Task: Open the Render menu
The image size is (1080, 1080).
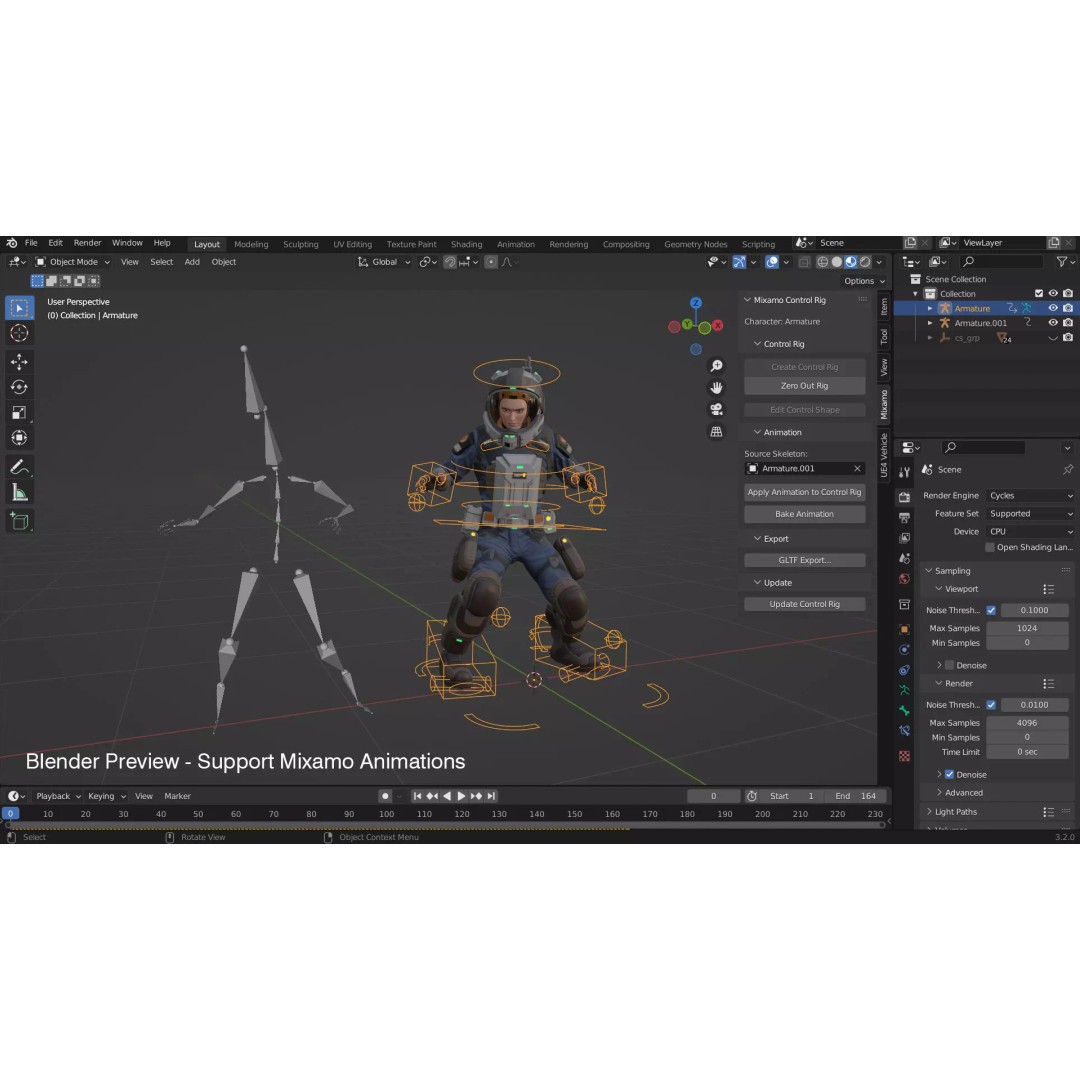Action: 87,243
